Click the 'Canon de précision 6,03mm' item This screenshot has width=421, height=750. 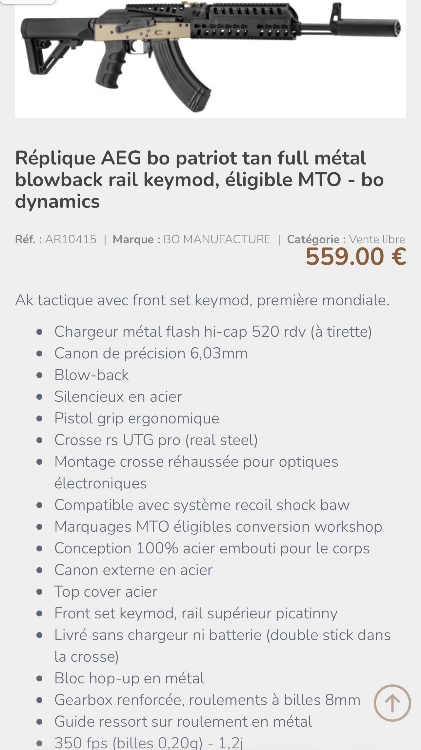pos(151,353)
